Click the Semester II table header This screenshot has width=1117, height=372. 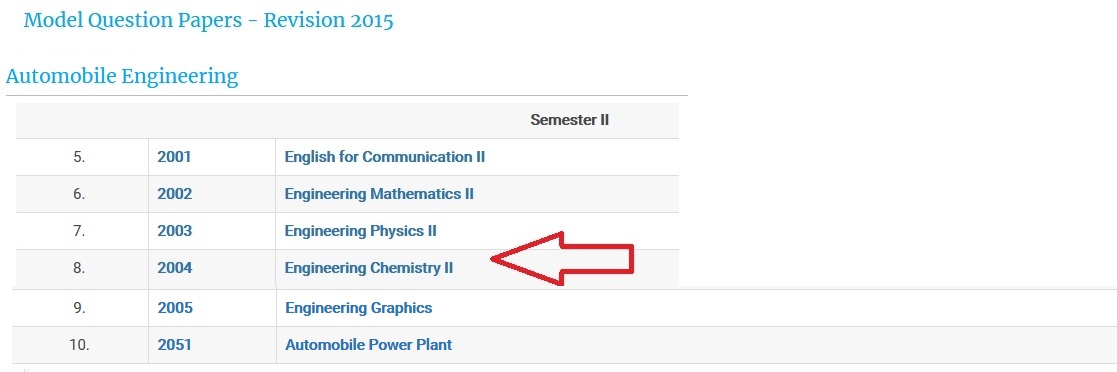[569, 120]
